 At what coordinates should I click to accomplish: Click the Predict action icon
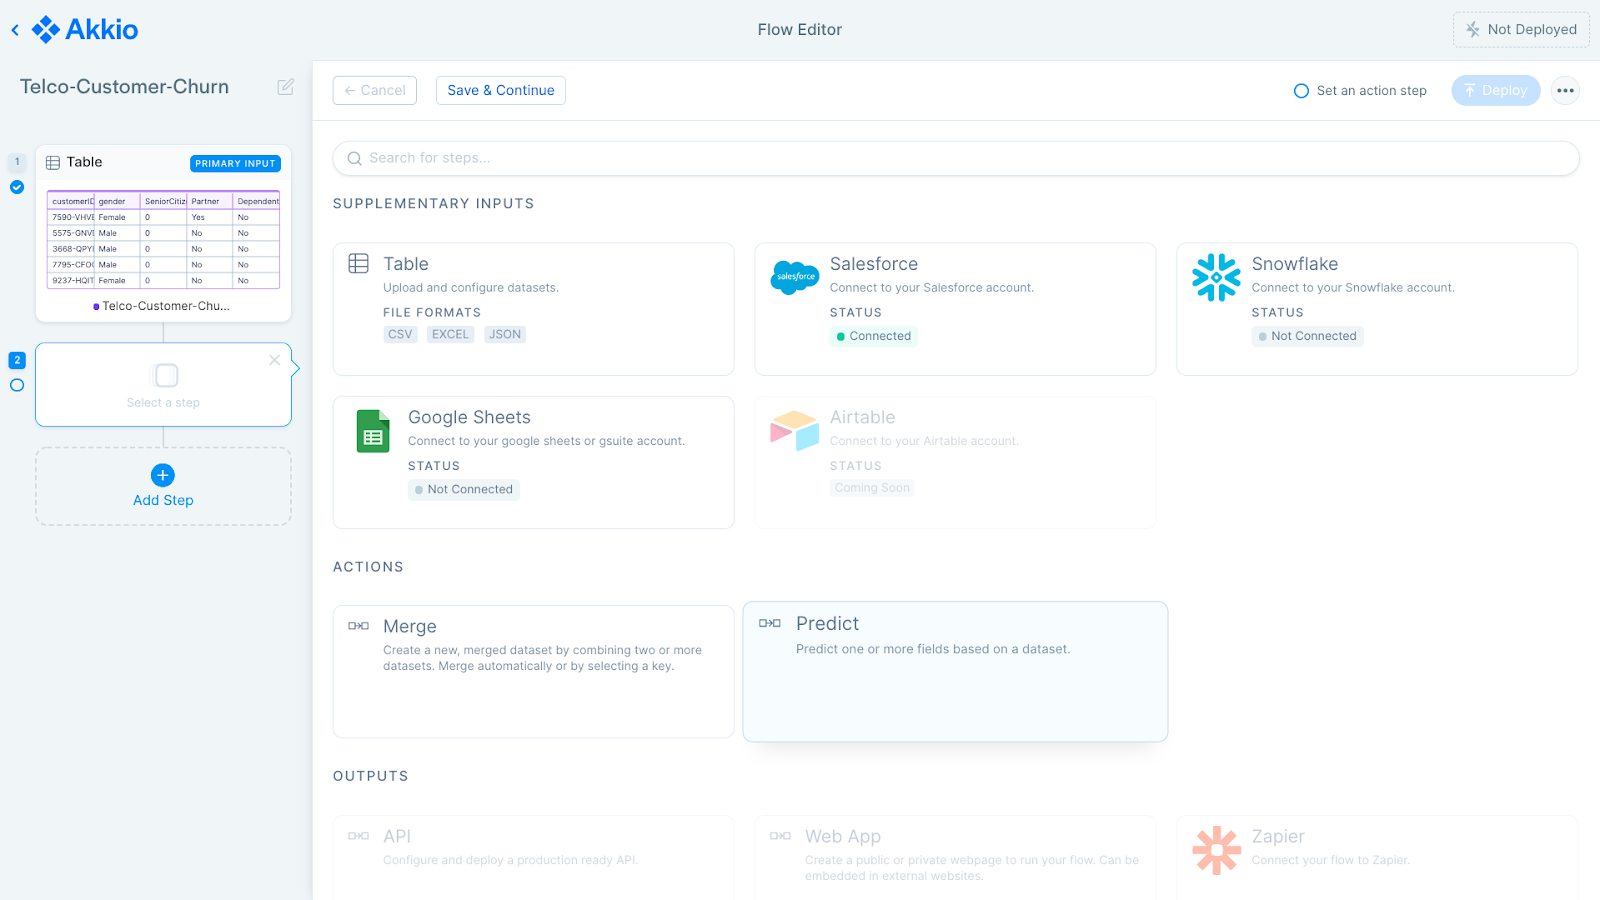[x=770, y=623]
